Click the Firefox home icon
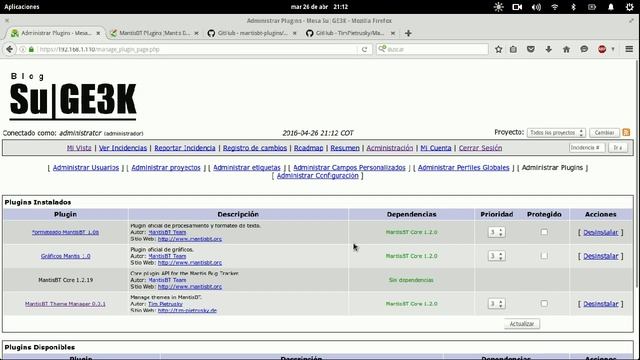 tap(566, 49)
